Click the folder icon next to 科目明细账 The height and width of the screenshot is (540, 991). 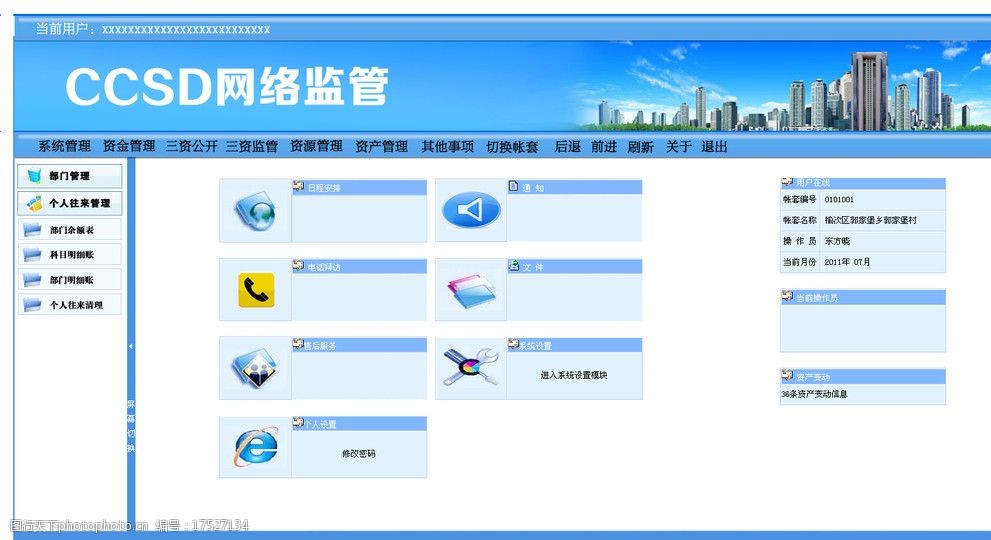click(32, 254)
